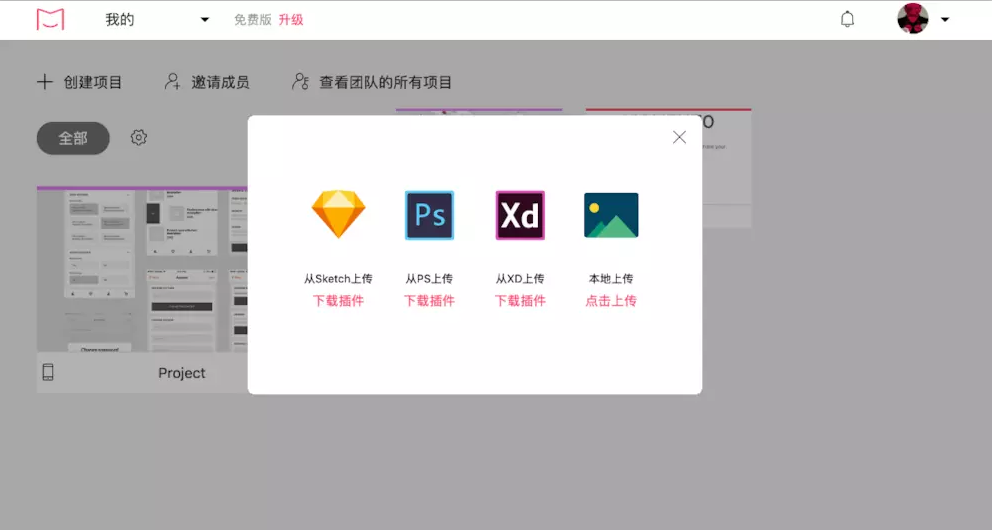Viewport: 992px width, 530px height.
Task: Click the Sketch diamond icon
Action: tap(338, 214)
